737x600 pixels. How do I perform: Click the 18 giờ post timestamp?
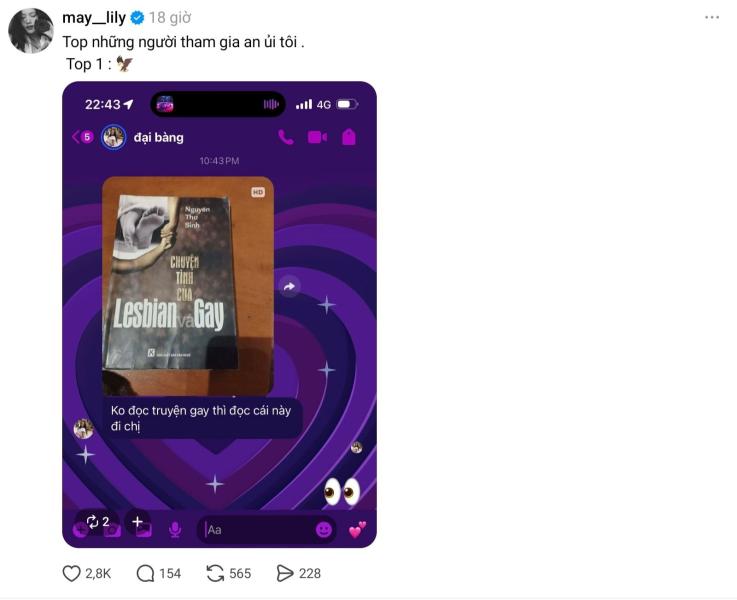[170, 18]
